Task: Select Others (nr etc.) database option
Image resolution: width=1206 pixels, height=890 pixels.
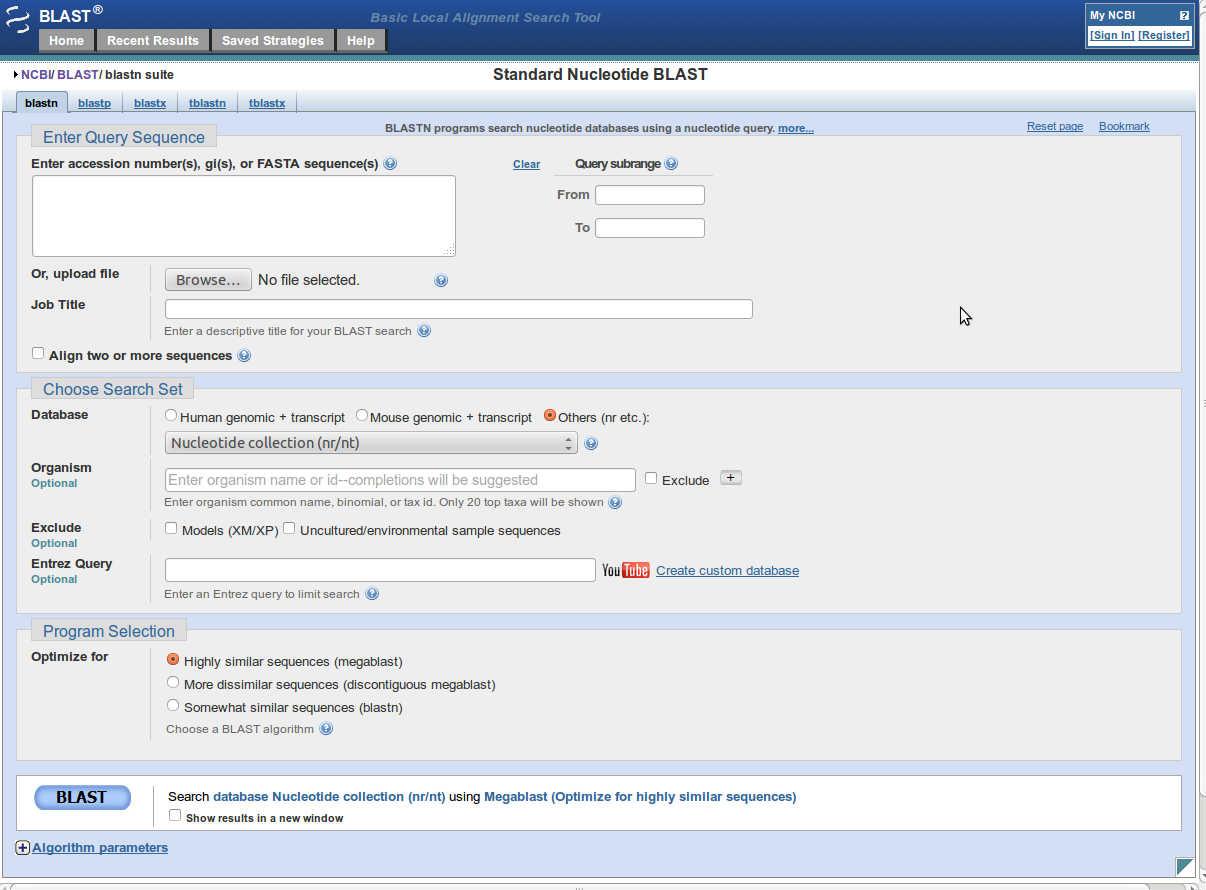Action: [550, 415]
